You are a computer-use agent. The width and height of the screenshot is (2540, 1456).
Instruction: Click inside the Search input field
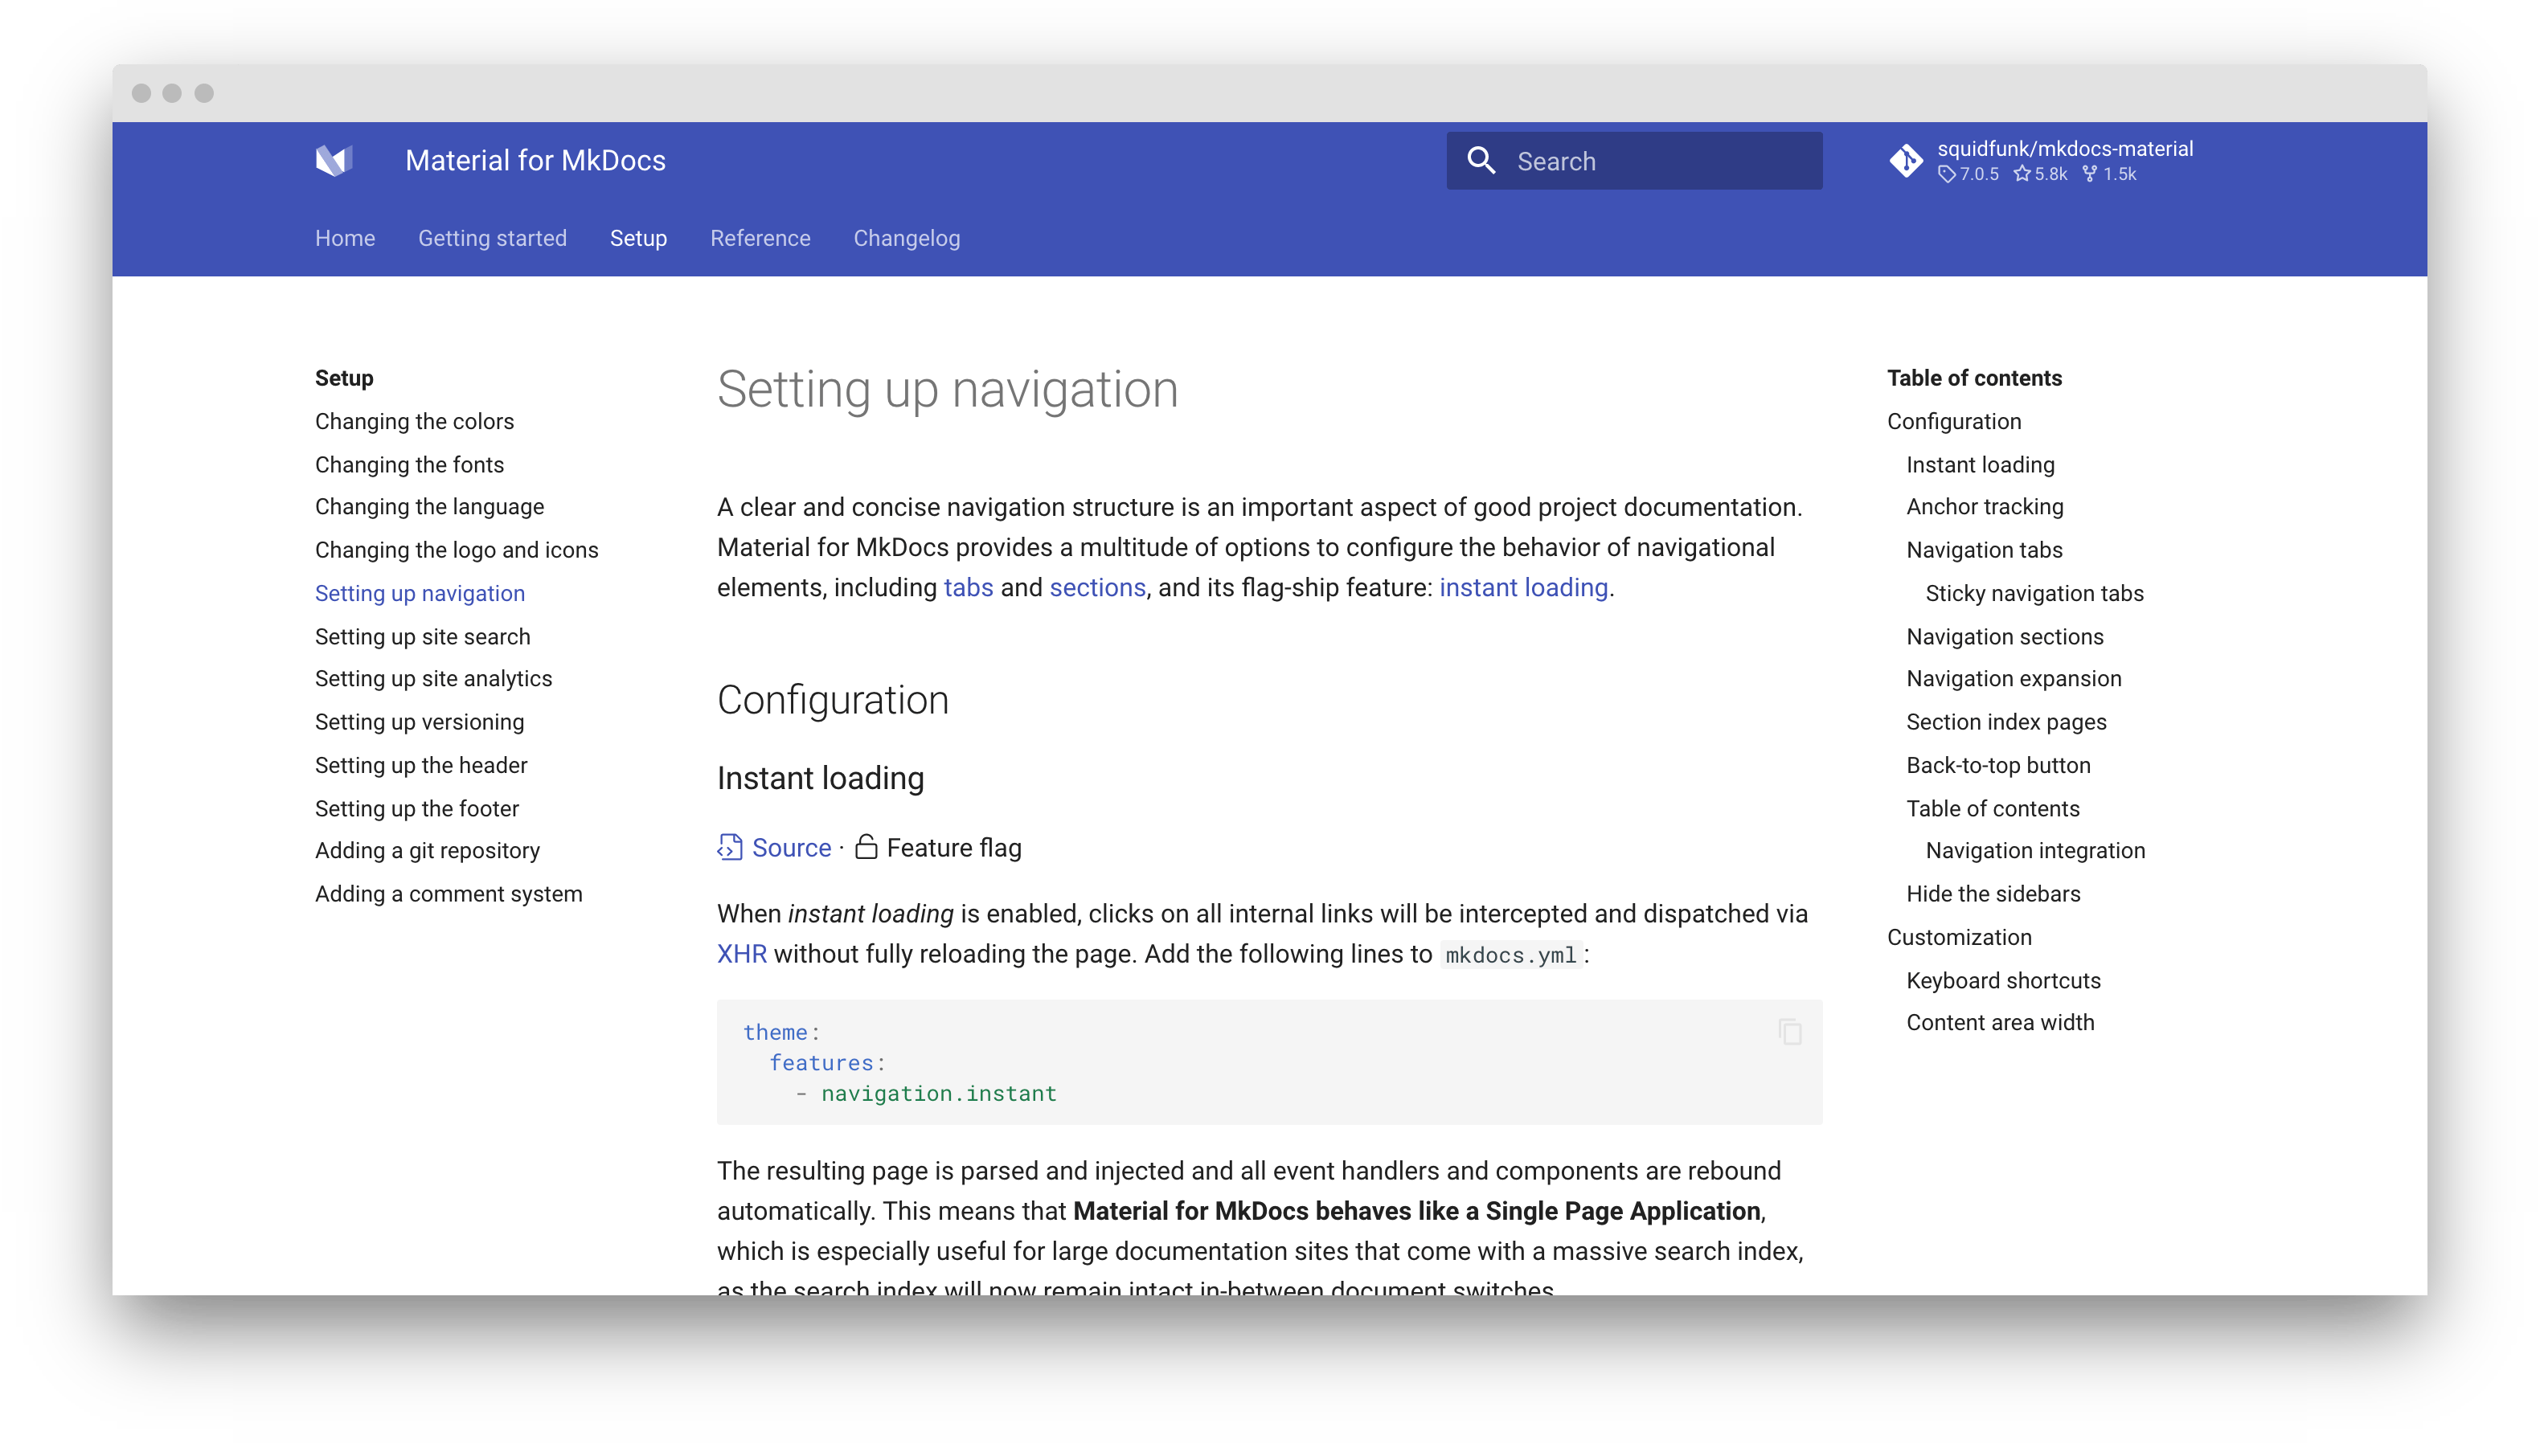pyautogui.click(x=1650, y=160)
